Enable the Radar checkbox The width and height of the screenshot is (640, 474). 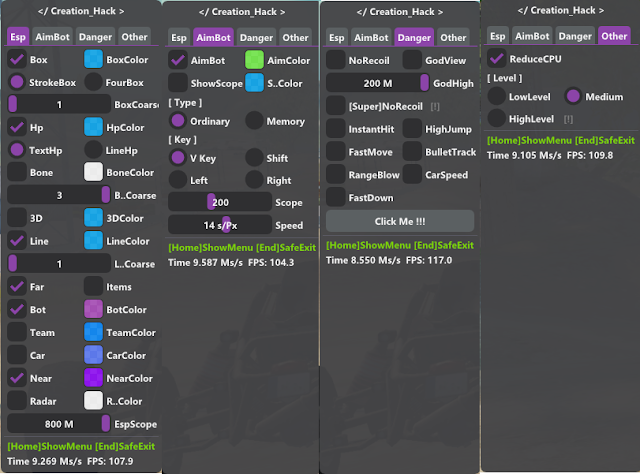click(x=17, y=401)
